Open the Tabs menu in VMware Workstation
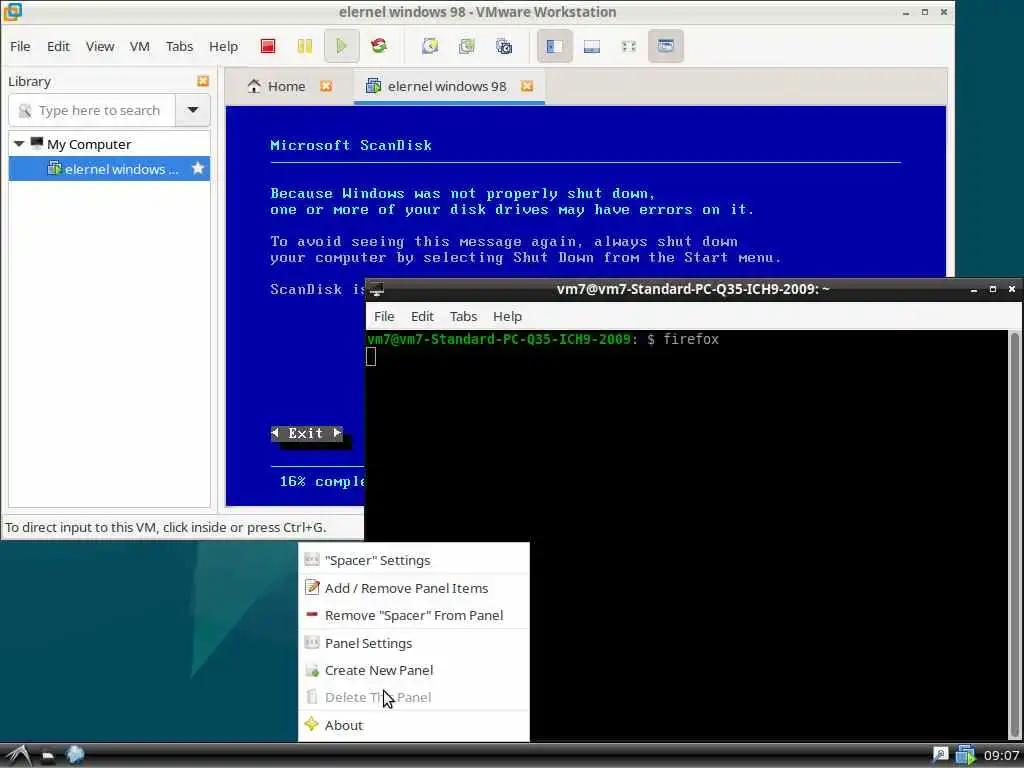This screenshot has height=768, width=1024. [179, 46]
